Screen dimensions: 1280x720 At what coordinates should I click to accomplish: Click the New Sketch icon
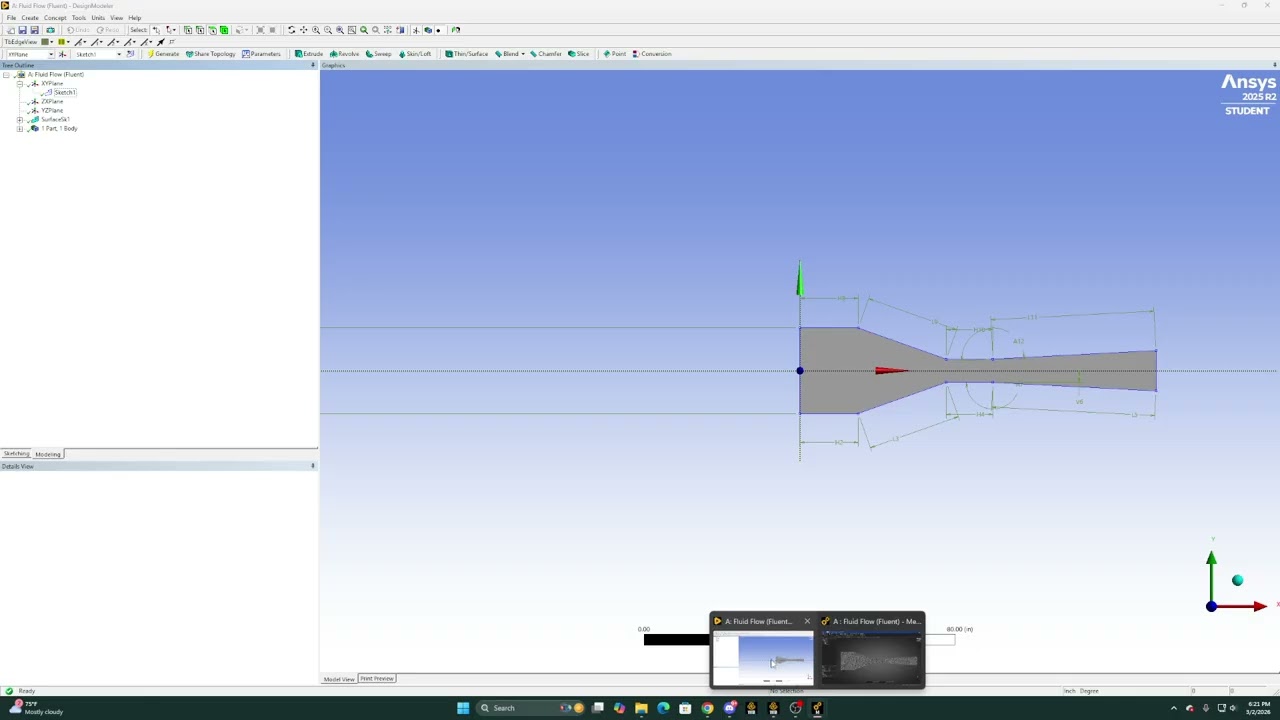click(130, 54)
